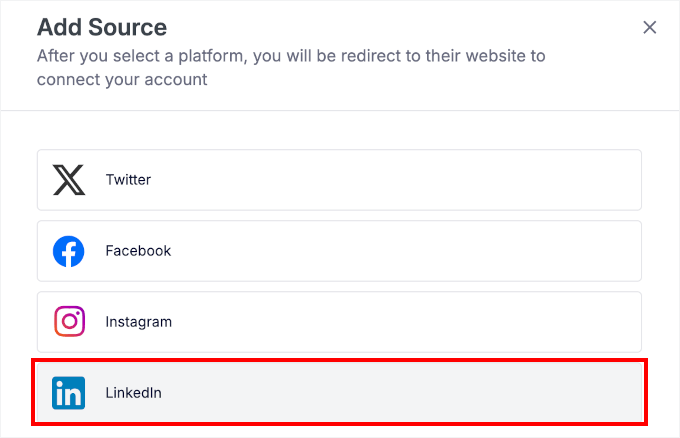Click the Instagram camera logo icon
Screen dimensions: 680x438
[69, 322]
